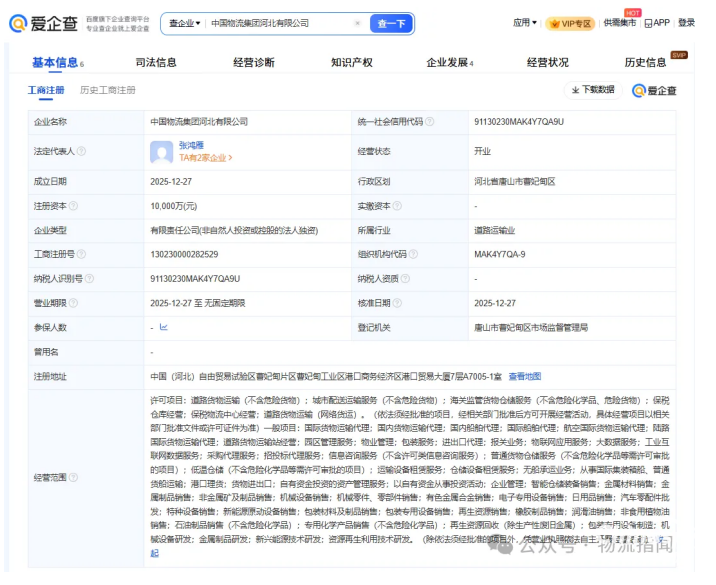
Task: Click the Aiqicha logo in the header
Action: coord(43,23)
